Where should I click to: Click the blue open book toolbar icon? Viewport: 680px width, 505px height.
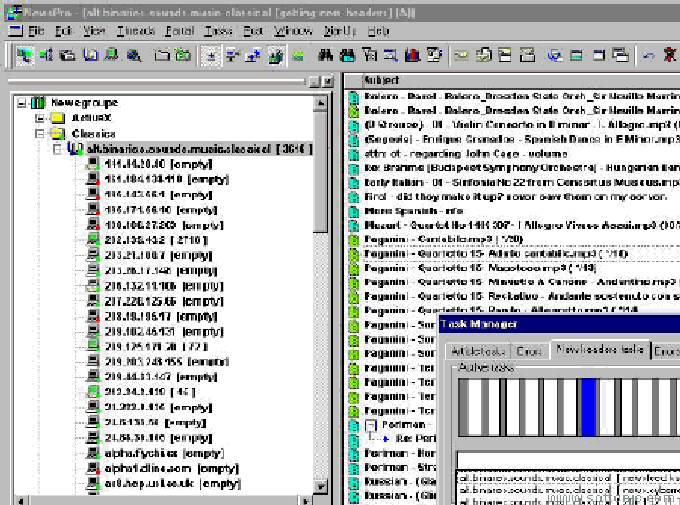[x=91, y=56]
